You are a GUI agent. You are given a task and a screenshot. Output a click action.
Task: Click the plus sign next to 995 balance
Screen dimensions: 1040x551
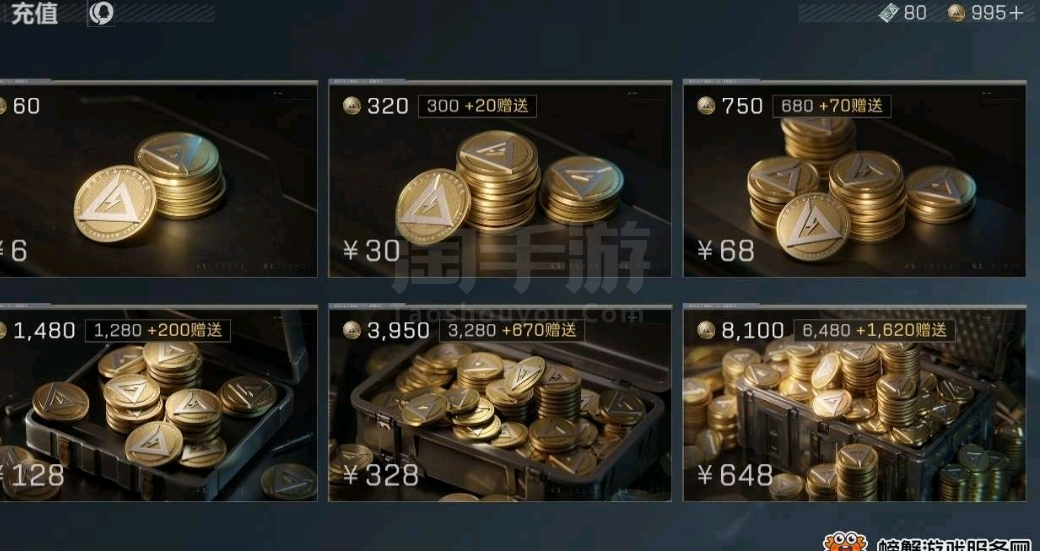coord(1017,13)
